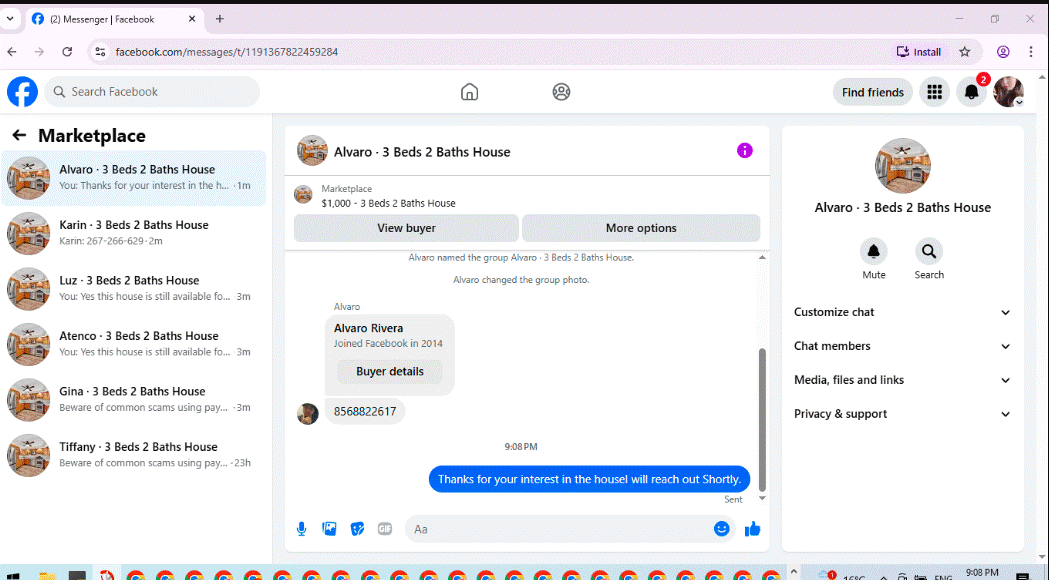Select the Messenger | Facebook browser tab
The image size is (1049, 580).
pyautogui.click(x=114, y=19)
